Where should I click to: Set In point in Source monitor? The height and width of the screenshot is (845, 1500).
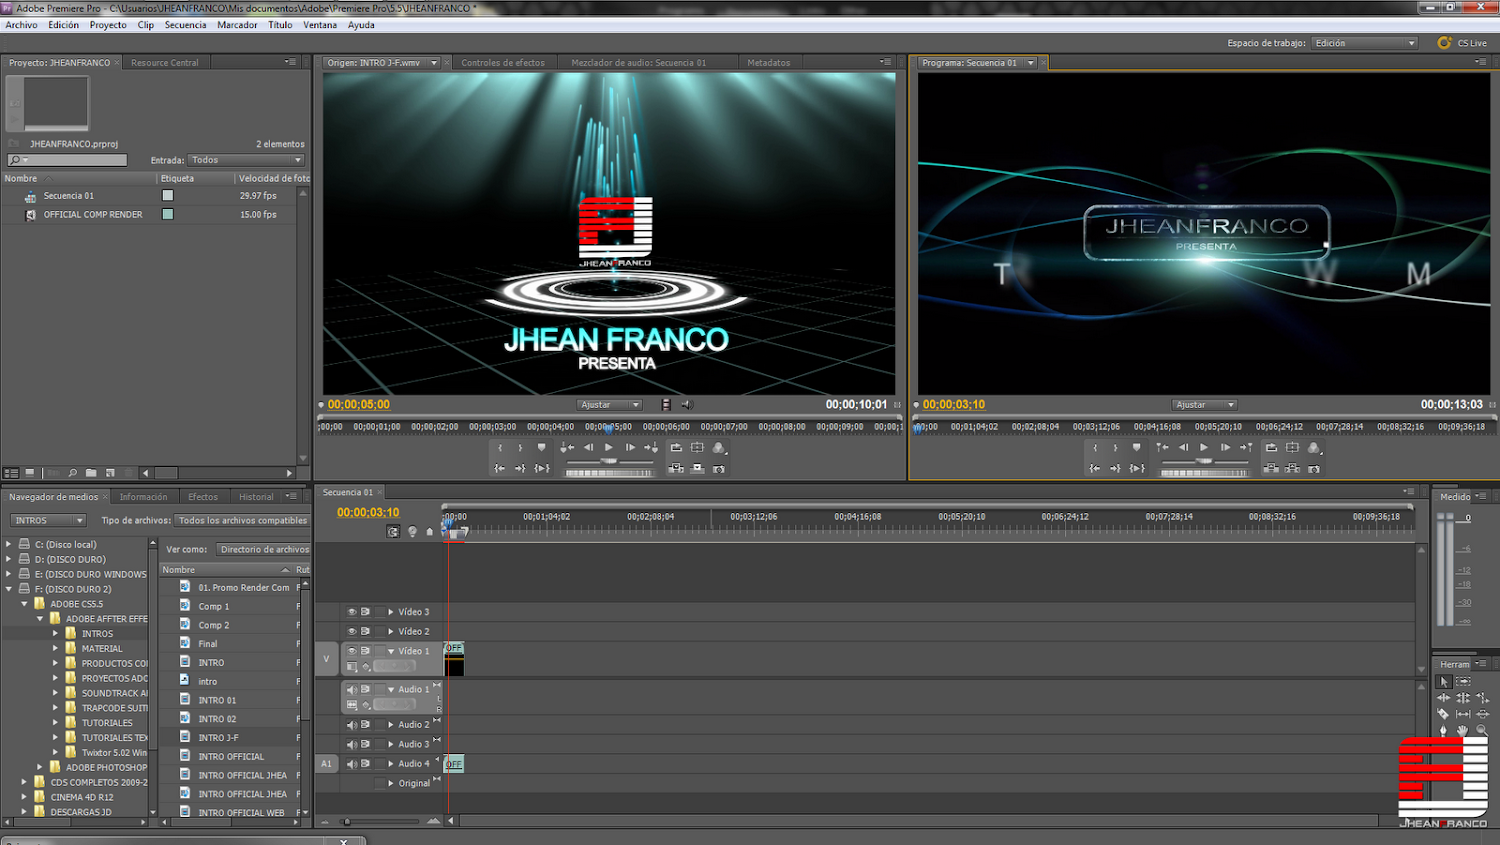(x=500, y=447)
